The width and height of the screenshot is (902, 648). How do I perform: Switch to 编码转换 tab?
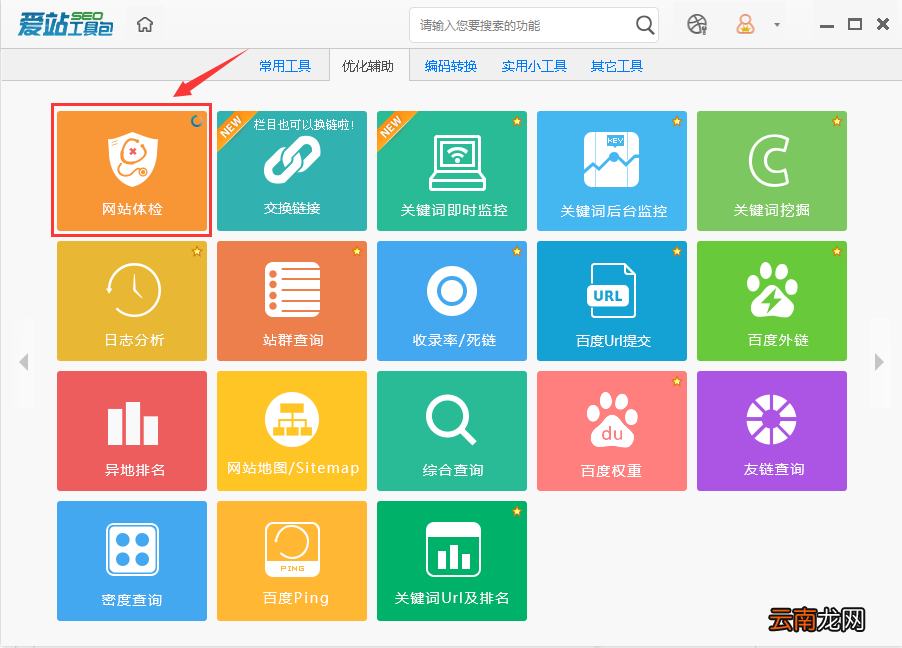(450, 66)
